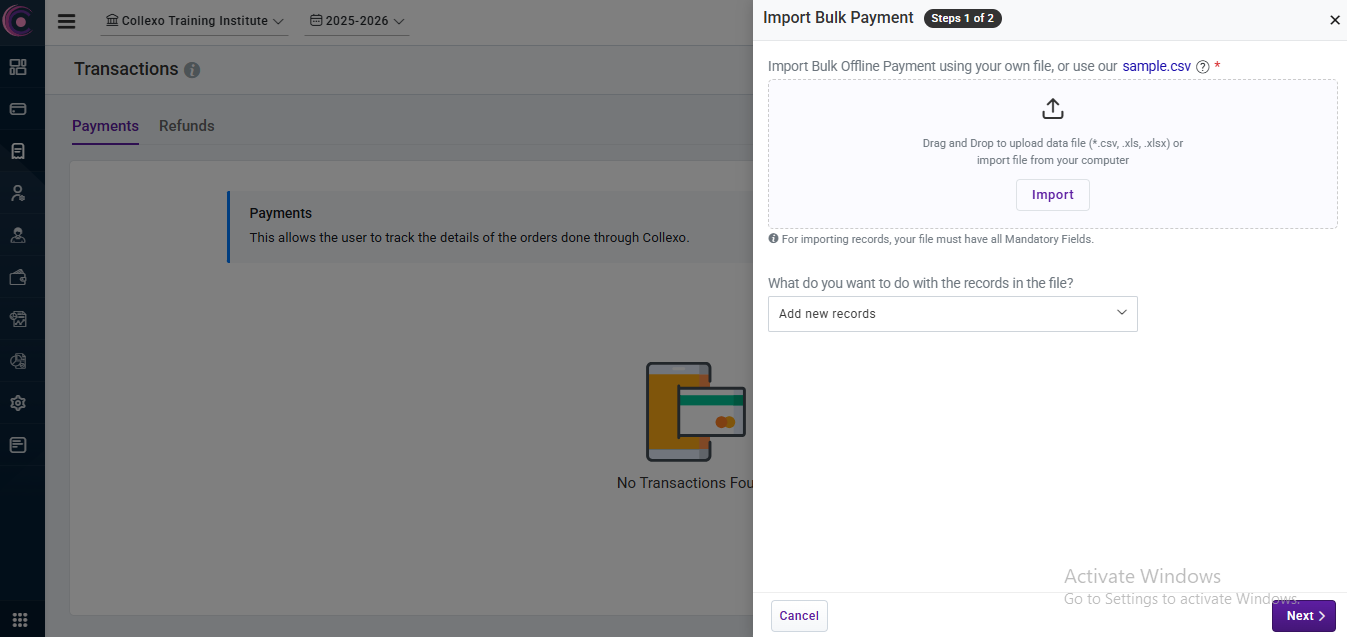Click the upload arrow icon

1052,108
